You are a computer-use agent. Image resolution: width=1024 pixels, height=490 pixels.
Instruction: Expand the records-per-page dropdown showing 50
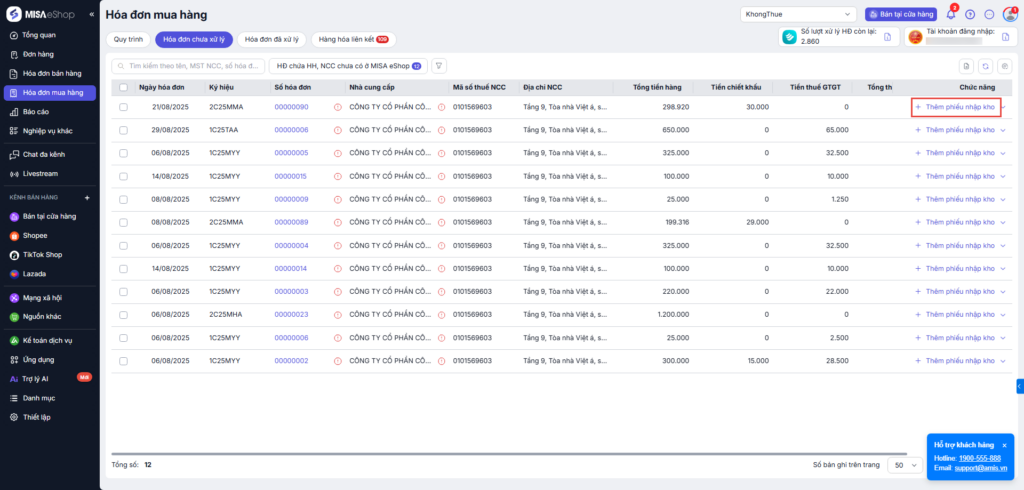[906, 465]
